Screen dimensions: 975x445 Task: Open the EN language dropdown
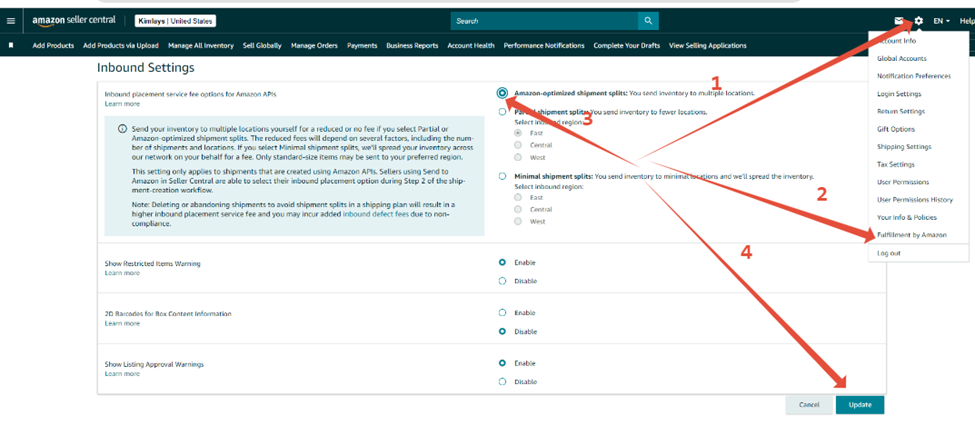941,21
